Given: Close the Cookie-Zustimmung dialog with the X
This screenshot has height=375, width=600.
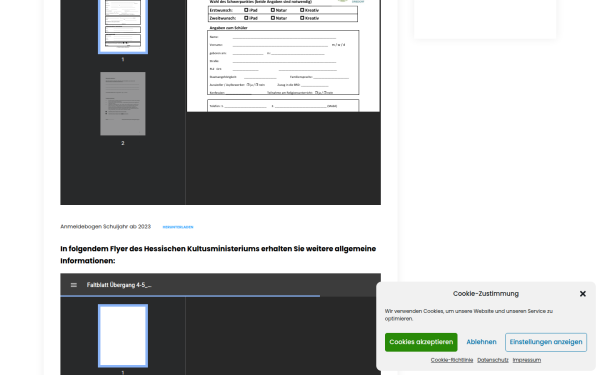Looking at the screenshot, I should [x=582, y=294].
